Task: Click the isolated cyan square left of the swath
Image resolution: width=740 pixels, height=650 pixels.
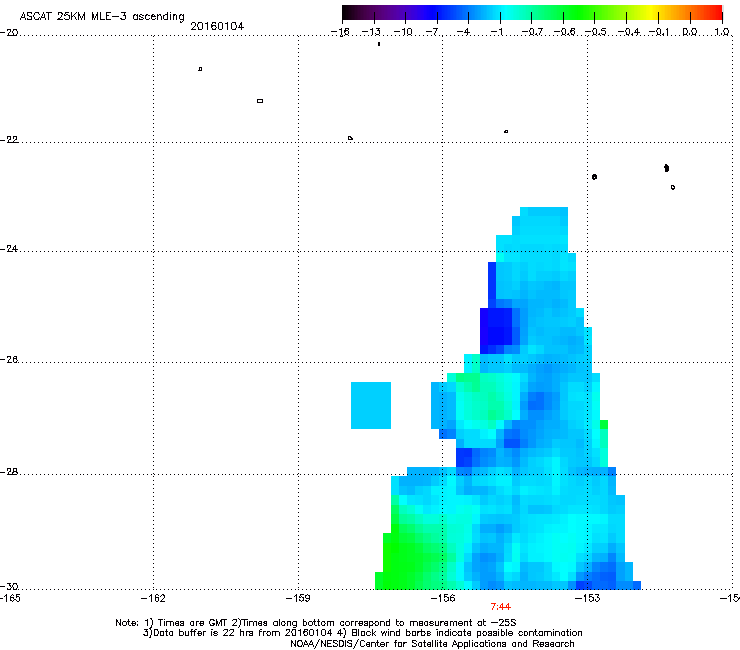Action: (x=371, y=405)
